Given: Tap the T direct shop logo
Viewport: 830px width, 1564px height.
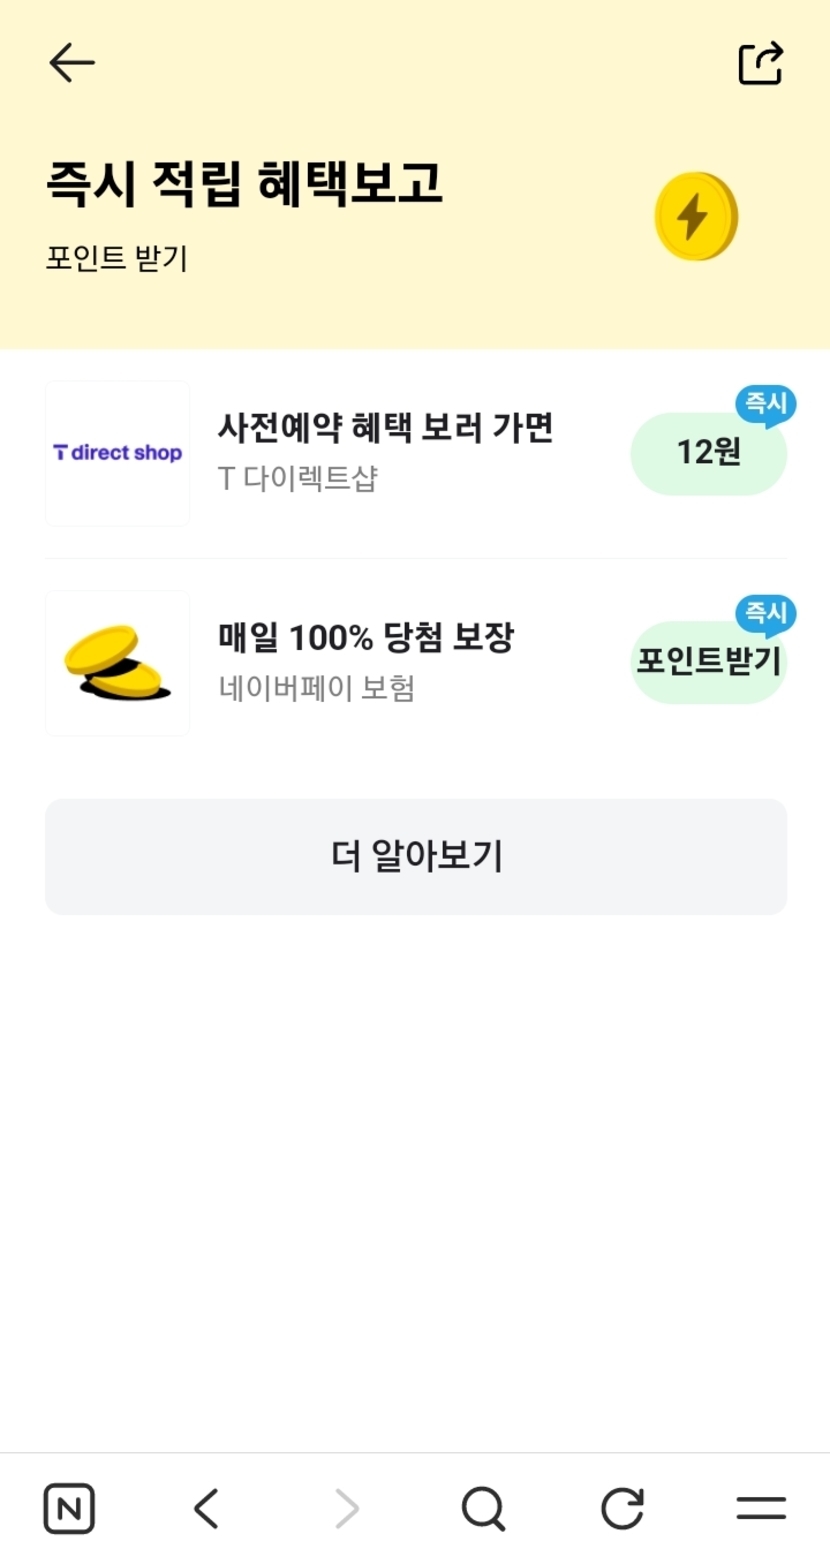Looking at the screenshot, I should 118,453.
